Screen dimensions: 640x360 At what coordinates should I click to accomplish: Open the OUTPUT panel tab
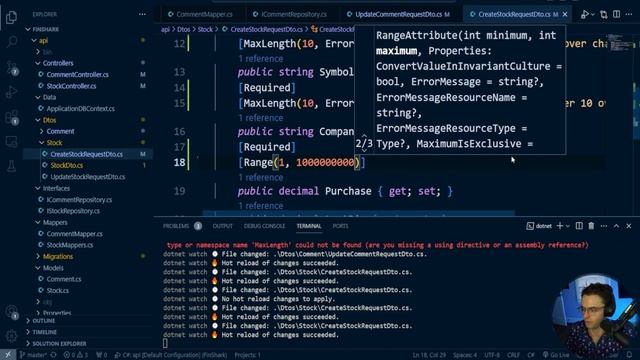pyautogui.click(x=222, y=226)
